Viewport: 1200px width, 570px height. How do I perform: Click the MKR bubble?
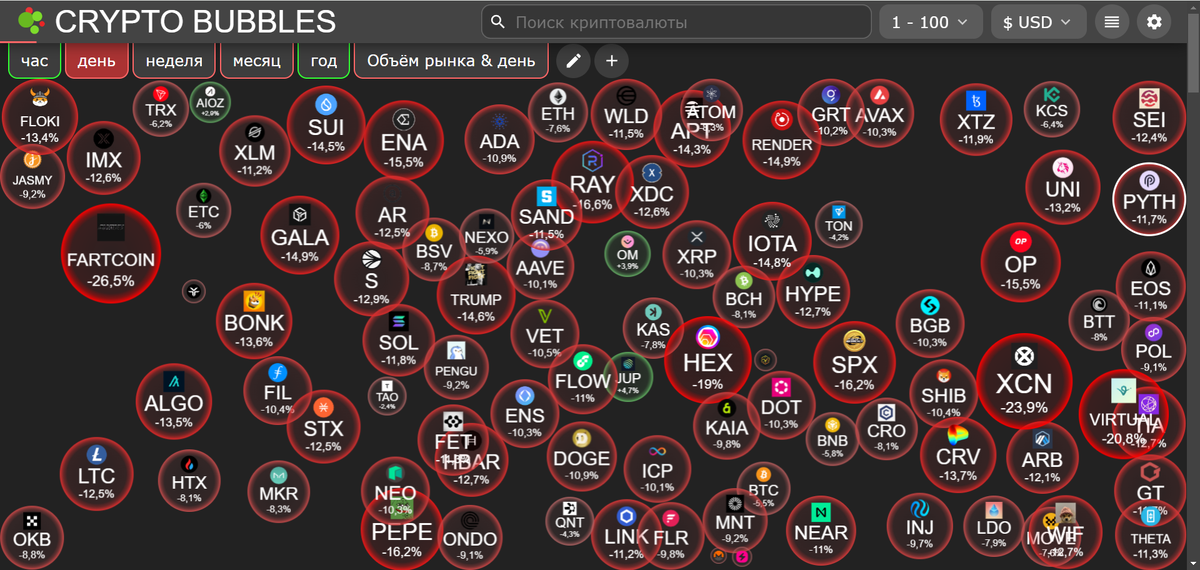click(x=278, y=490)
